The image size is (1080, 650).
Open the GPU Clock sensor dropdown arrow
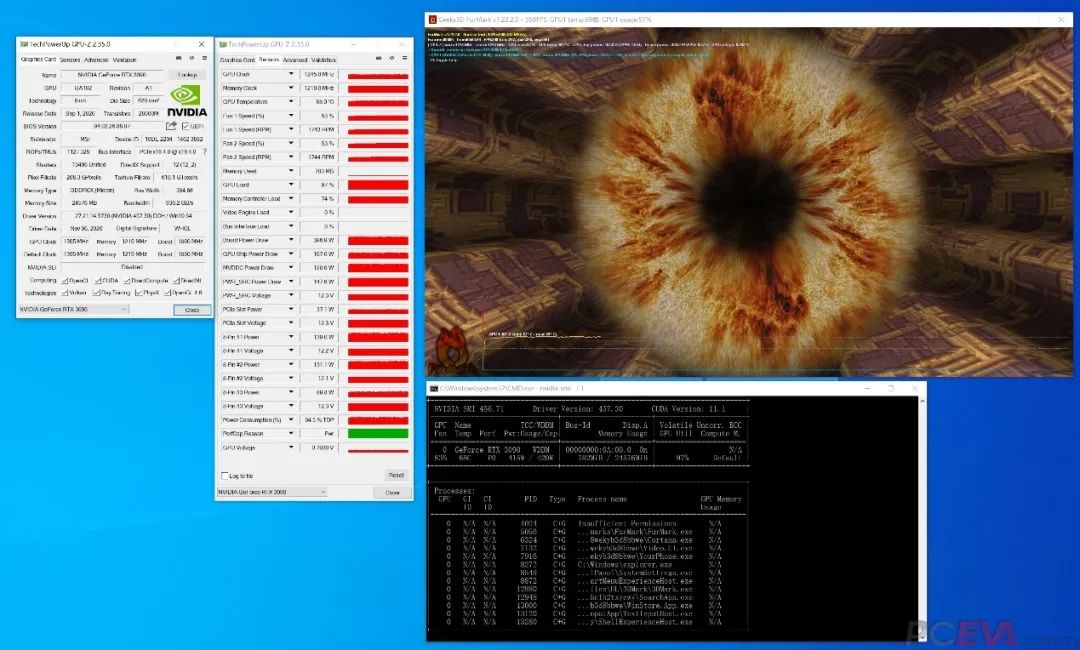pyautogui.click(x=291, y=74)
